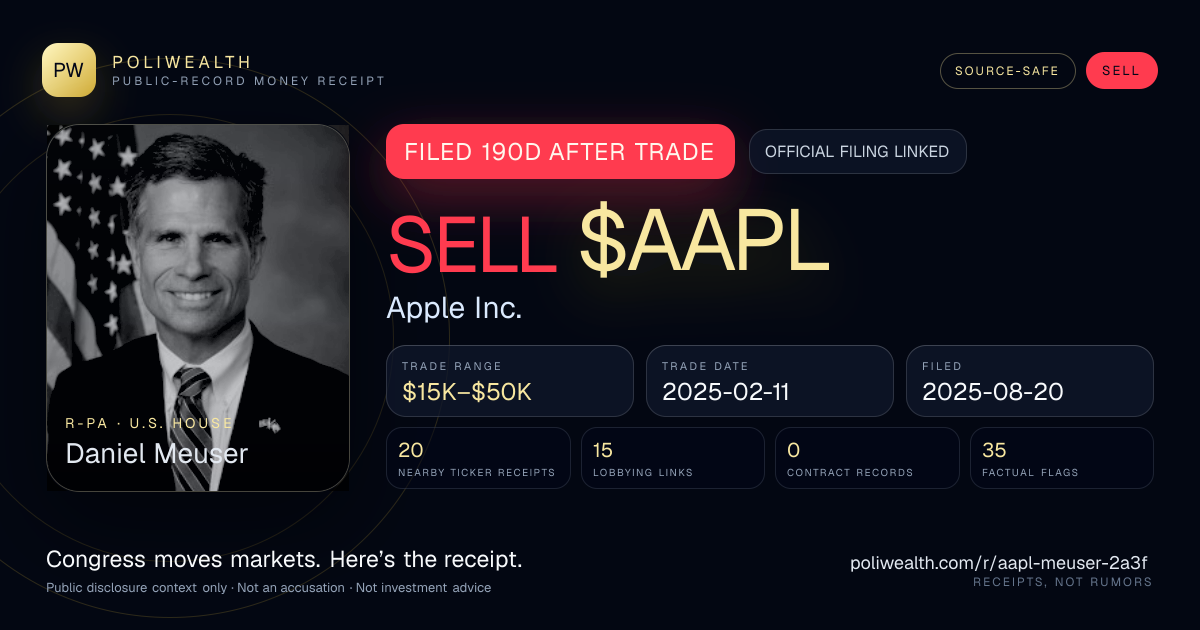Click the red SELL headline word
The image size is (1200, 630).
472,244
